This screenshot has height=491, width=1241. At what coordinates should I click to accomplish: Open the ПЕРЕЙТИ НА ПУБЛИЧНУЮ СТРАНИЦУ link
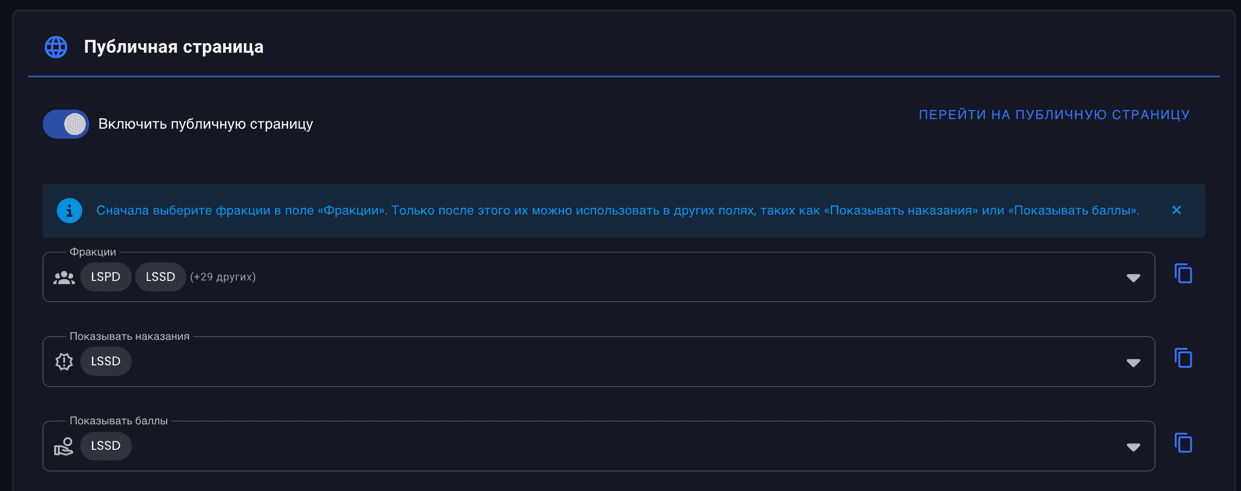[x=1054, y=115]
